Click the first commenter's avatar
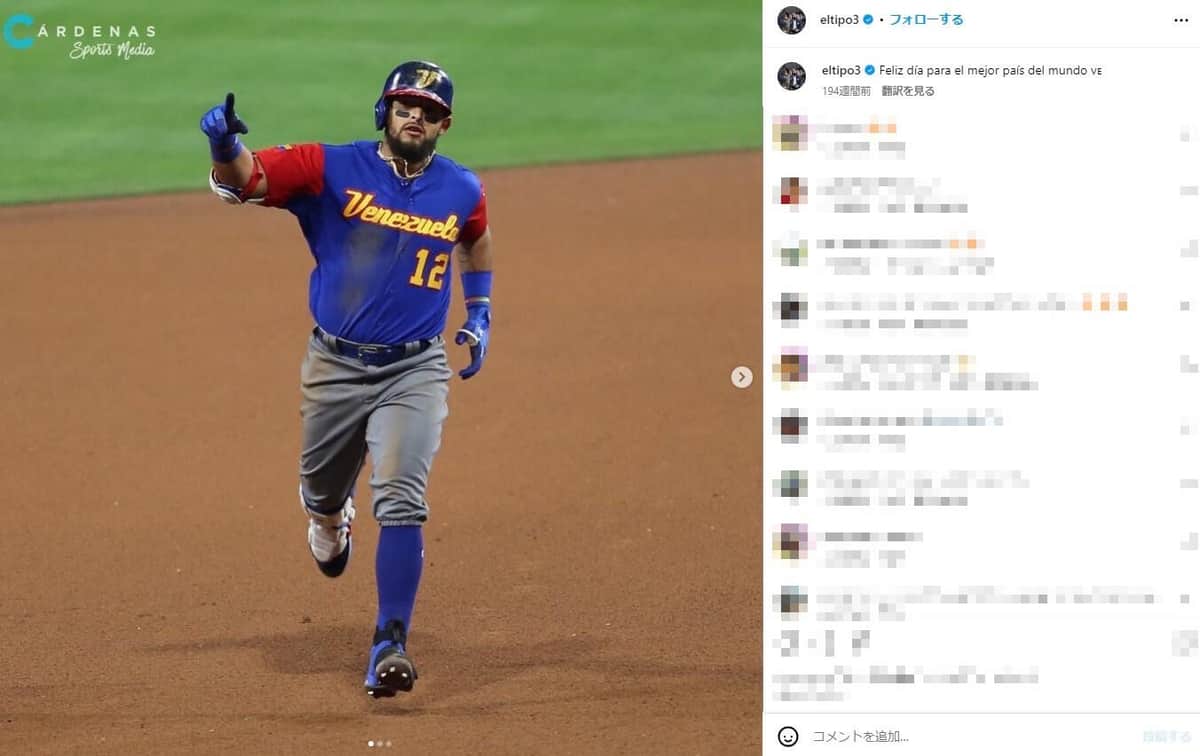Image resolution: width=1200 pixels, height=756 pixels. [x=789, y=133]
